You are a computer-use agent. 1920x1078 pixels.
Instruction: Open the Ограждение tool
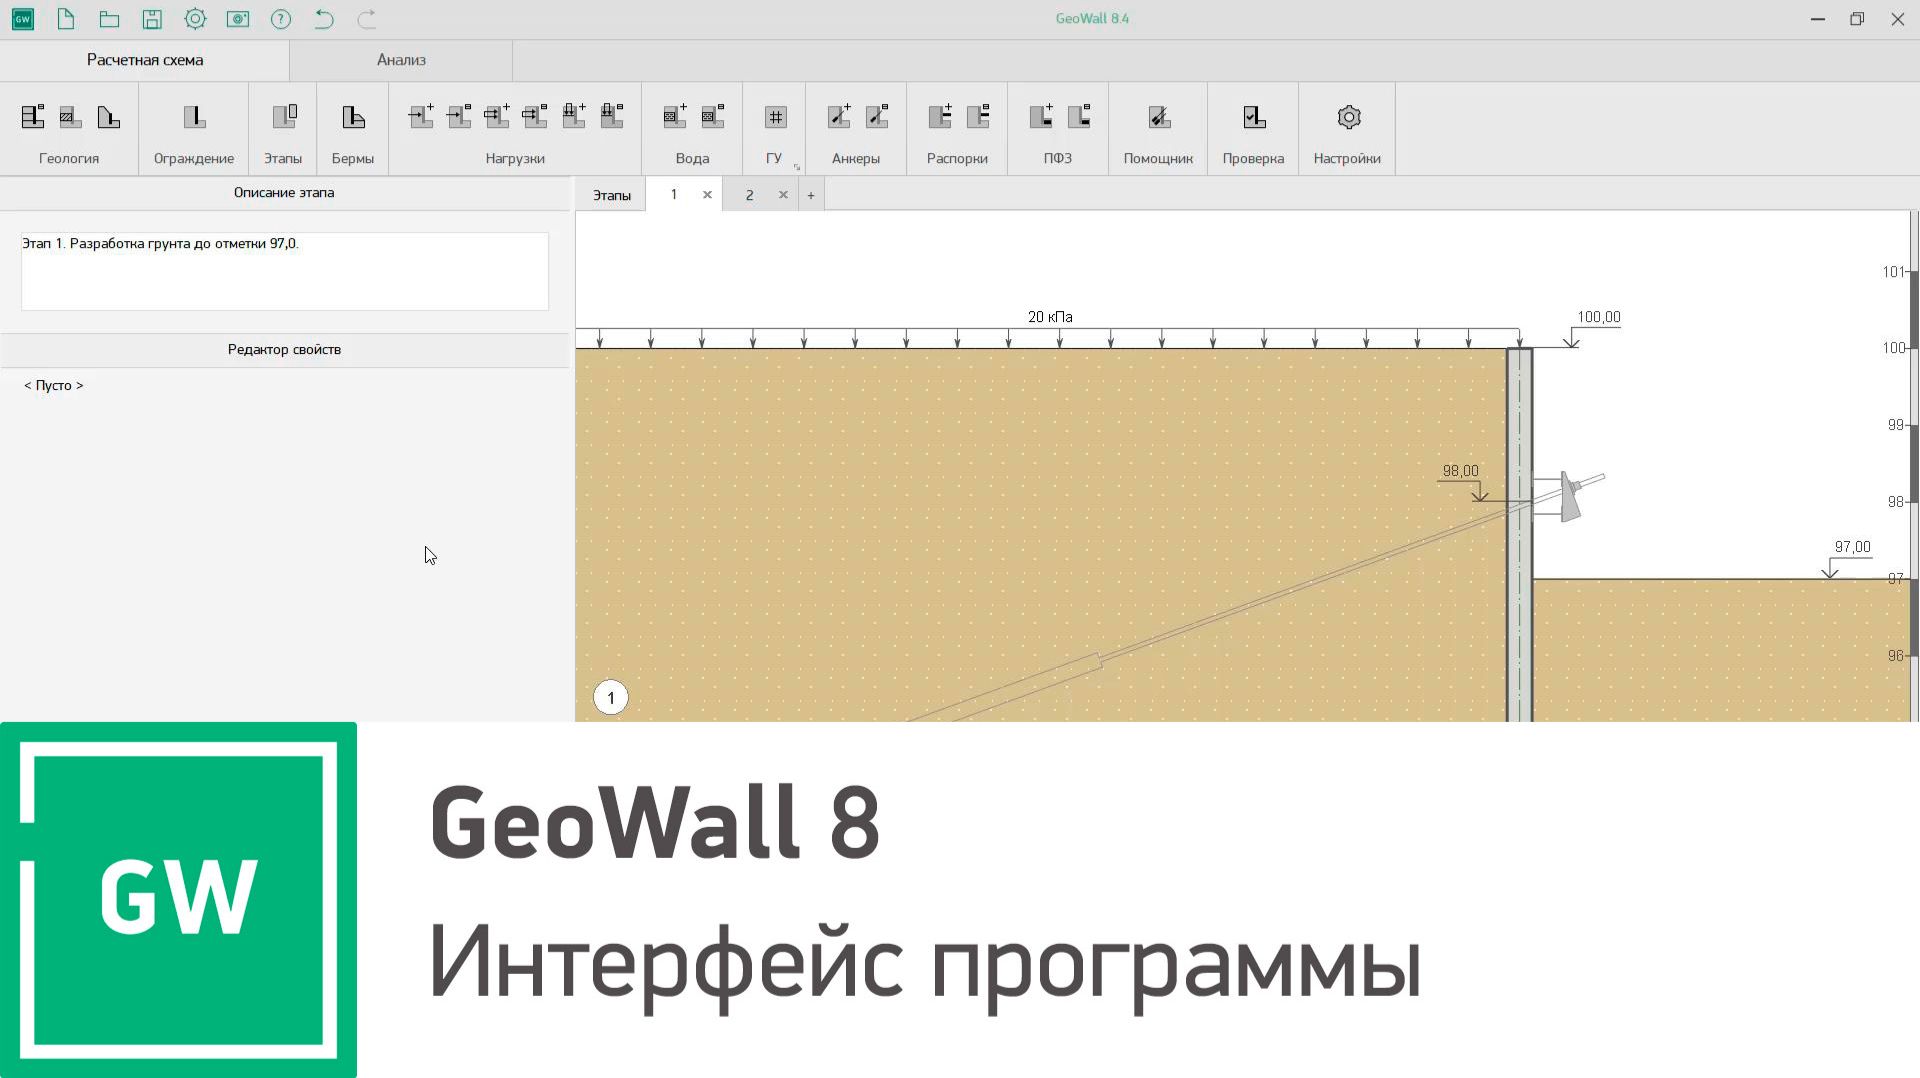click(x=192, y=117)
